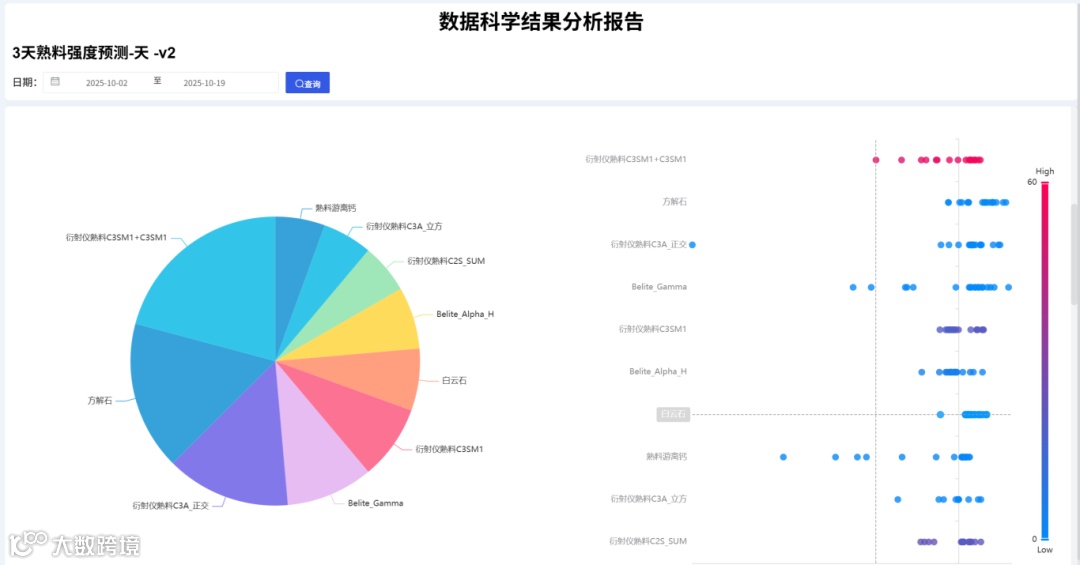Screen dimensions: 1080x565
Task: Click leftmost dot in Belite_Alpha_H row
Action: (x=922, y=372)
